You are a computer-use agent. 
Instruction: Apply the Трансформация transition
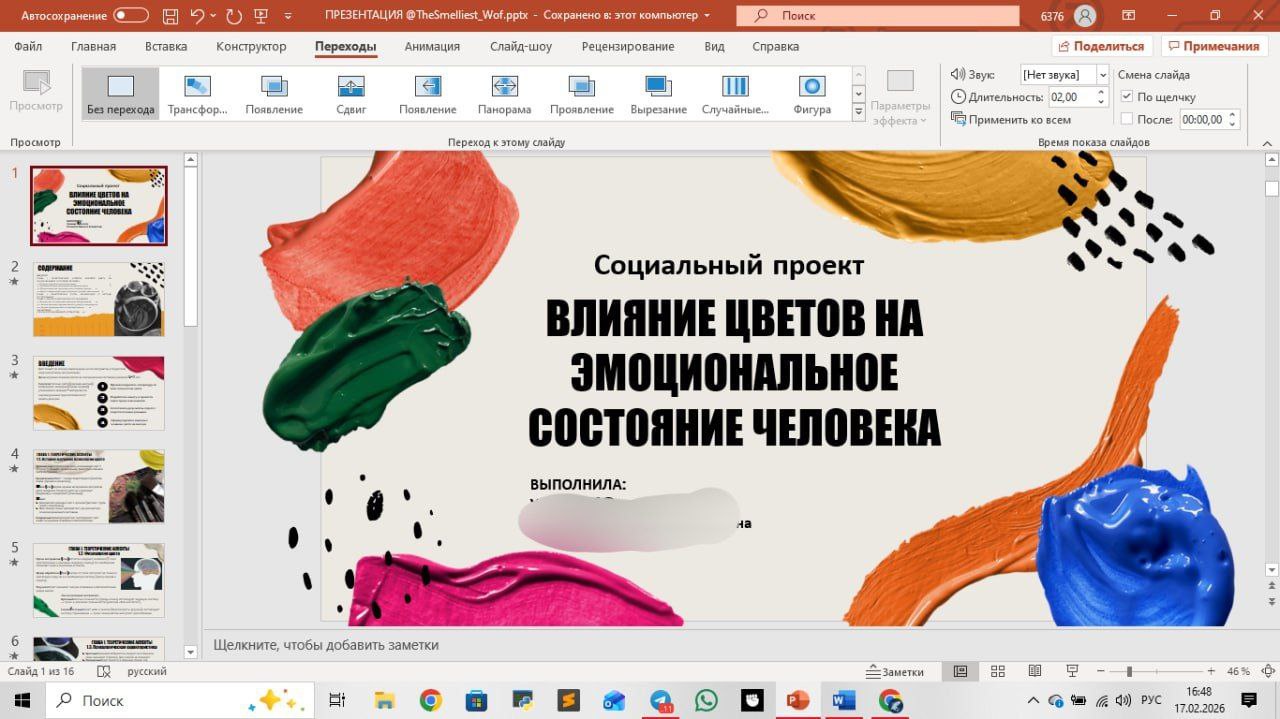197,94
